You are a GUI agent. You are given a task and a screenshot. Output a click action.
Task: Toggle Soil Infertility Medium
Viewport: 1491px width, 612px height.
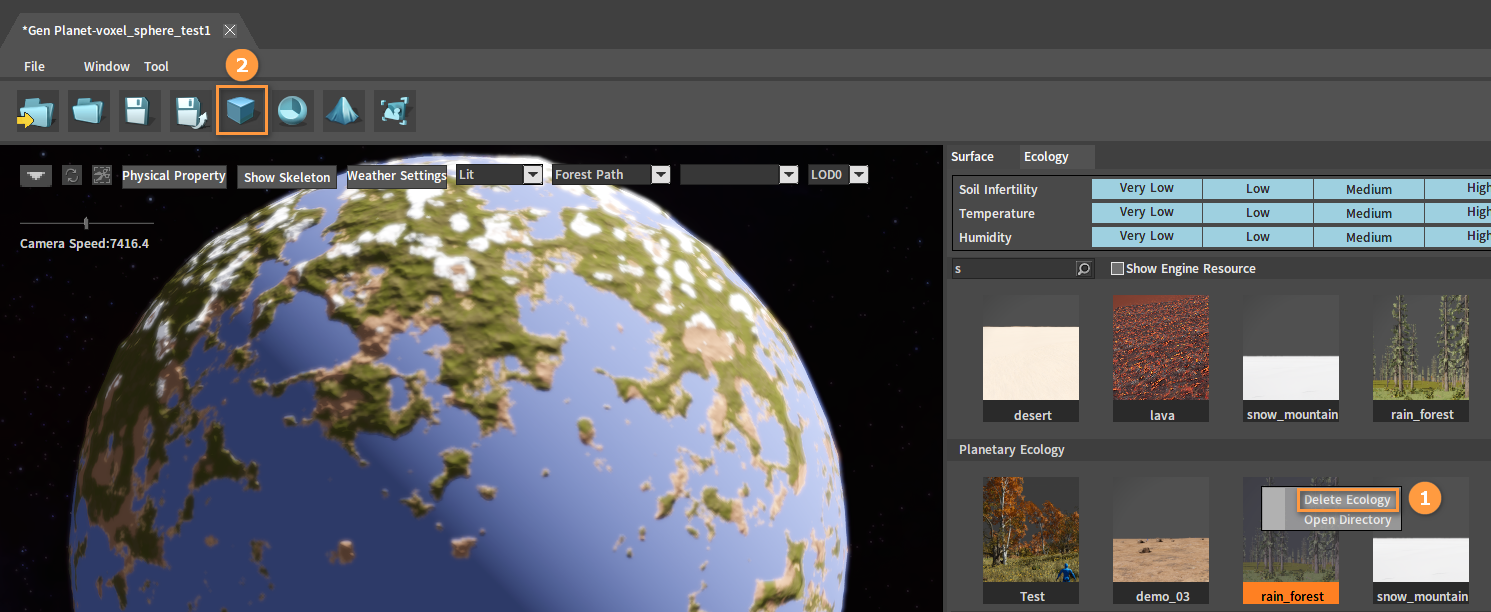pyautogui.click(x=1368, y=188)
